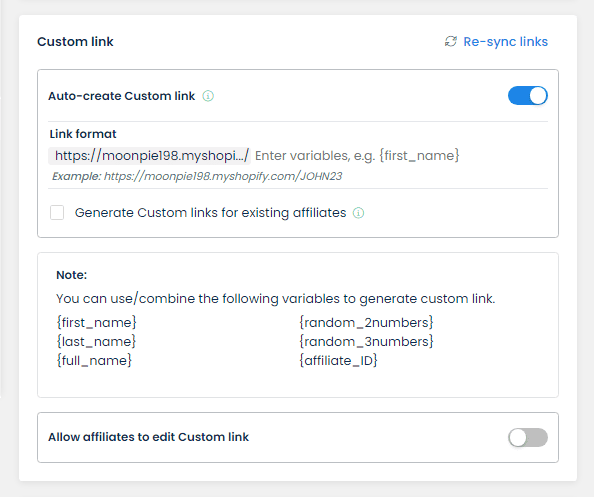Click the Custom link section heading

click(75, 41)
